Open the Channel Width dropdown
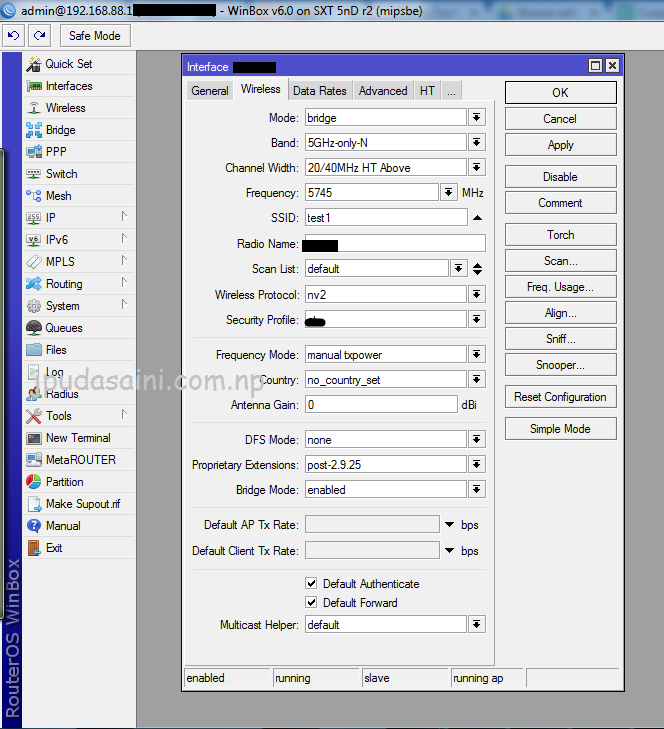 477,167
